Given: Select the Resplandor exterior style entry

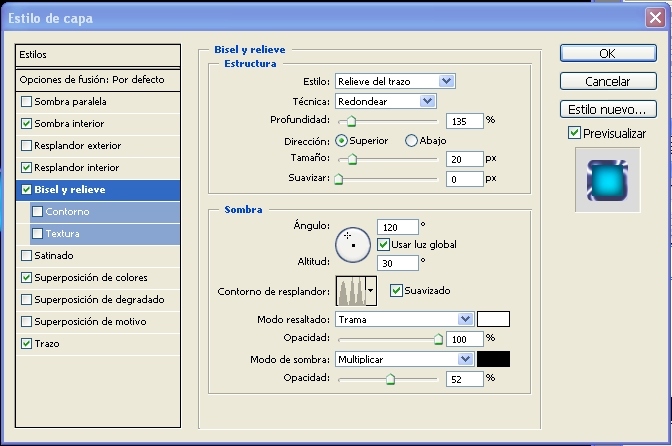Looking at the screenshot, I should click(98, 145).
